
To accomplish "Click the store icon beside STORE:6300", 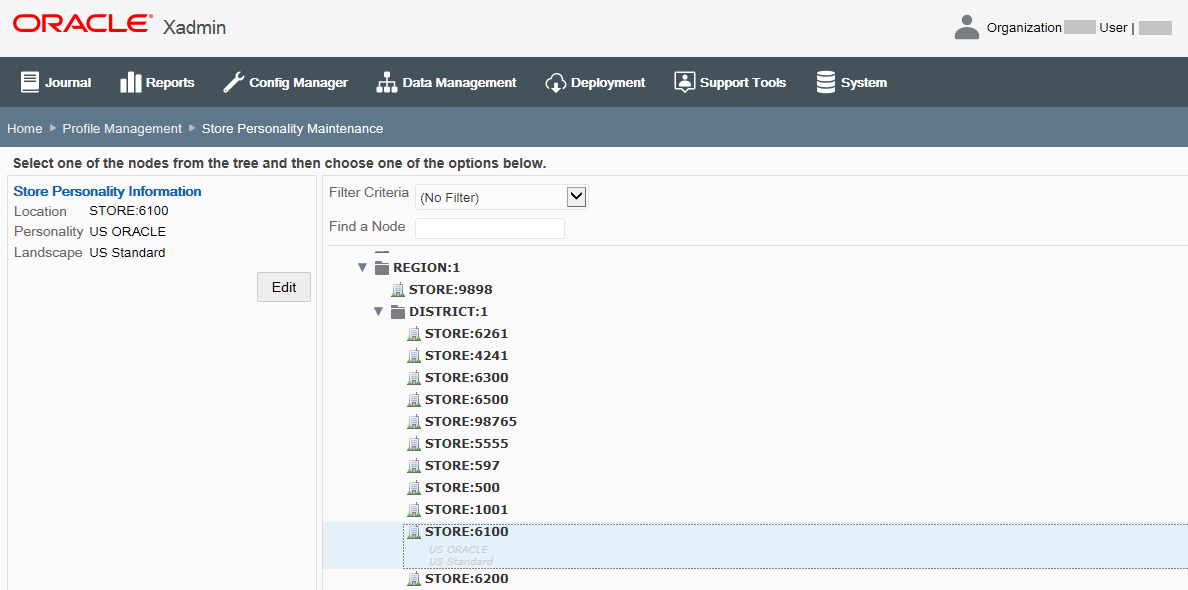I will point(414,377).
